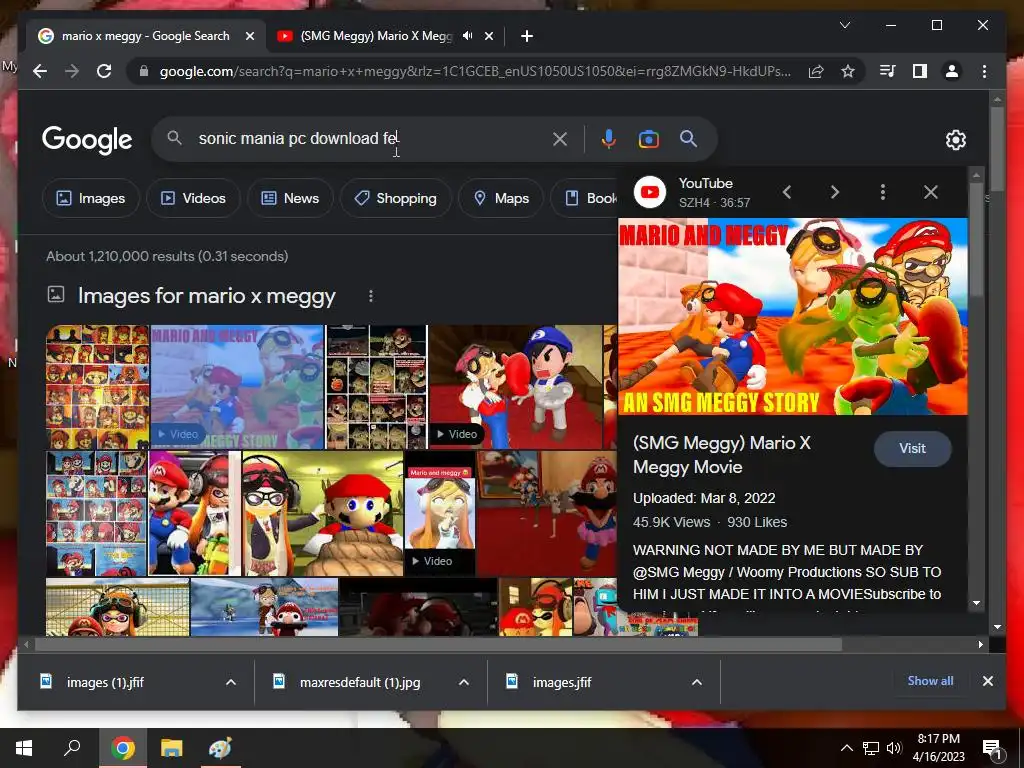Open volume control in system tray
The height and width of the screenshot is (768, 1024).
pyautogui.click(x=894, y=748)
